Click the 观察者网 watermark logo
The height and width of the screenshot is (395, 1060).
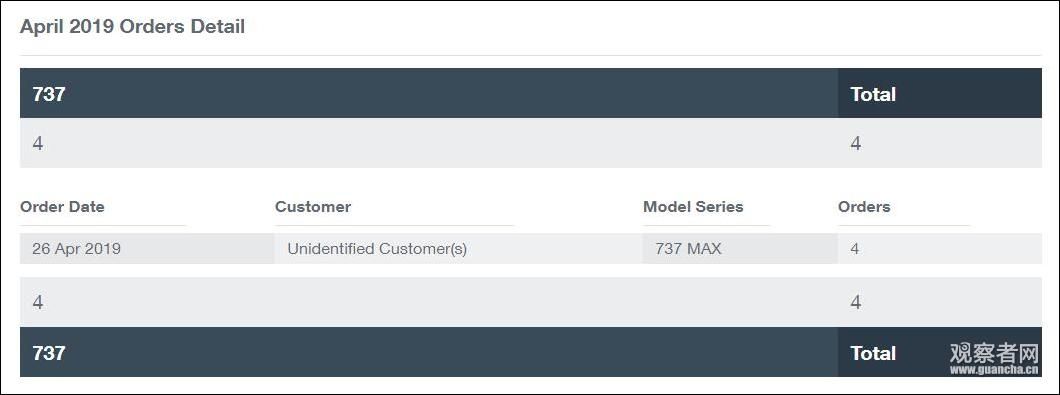pos(993,353)
